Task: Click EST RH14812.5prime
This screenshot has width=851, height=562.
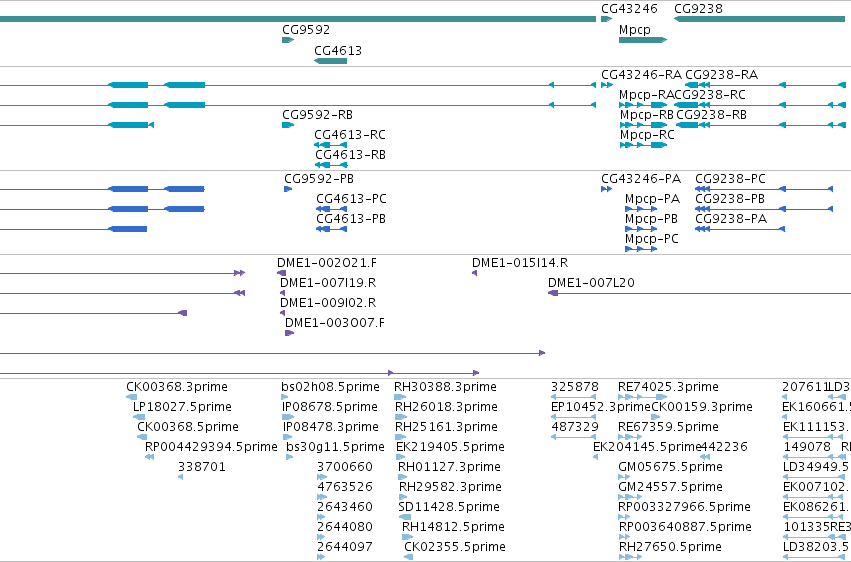Action: [453, 528]
